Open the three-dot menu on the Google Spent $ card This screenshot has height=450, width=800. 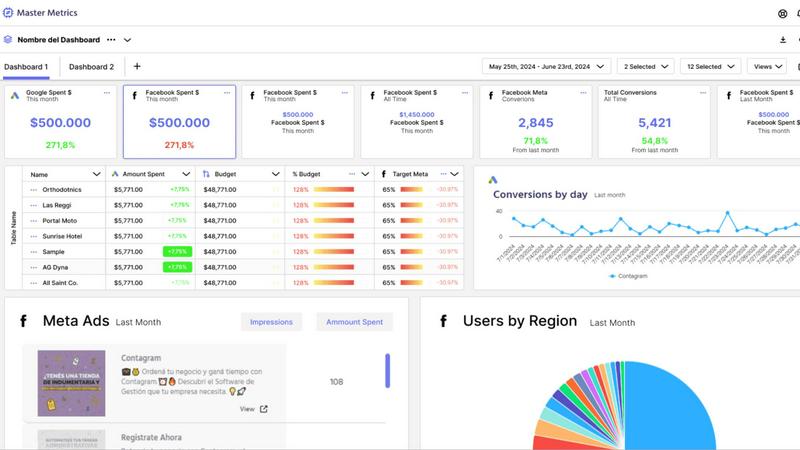pos(108,93)
